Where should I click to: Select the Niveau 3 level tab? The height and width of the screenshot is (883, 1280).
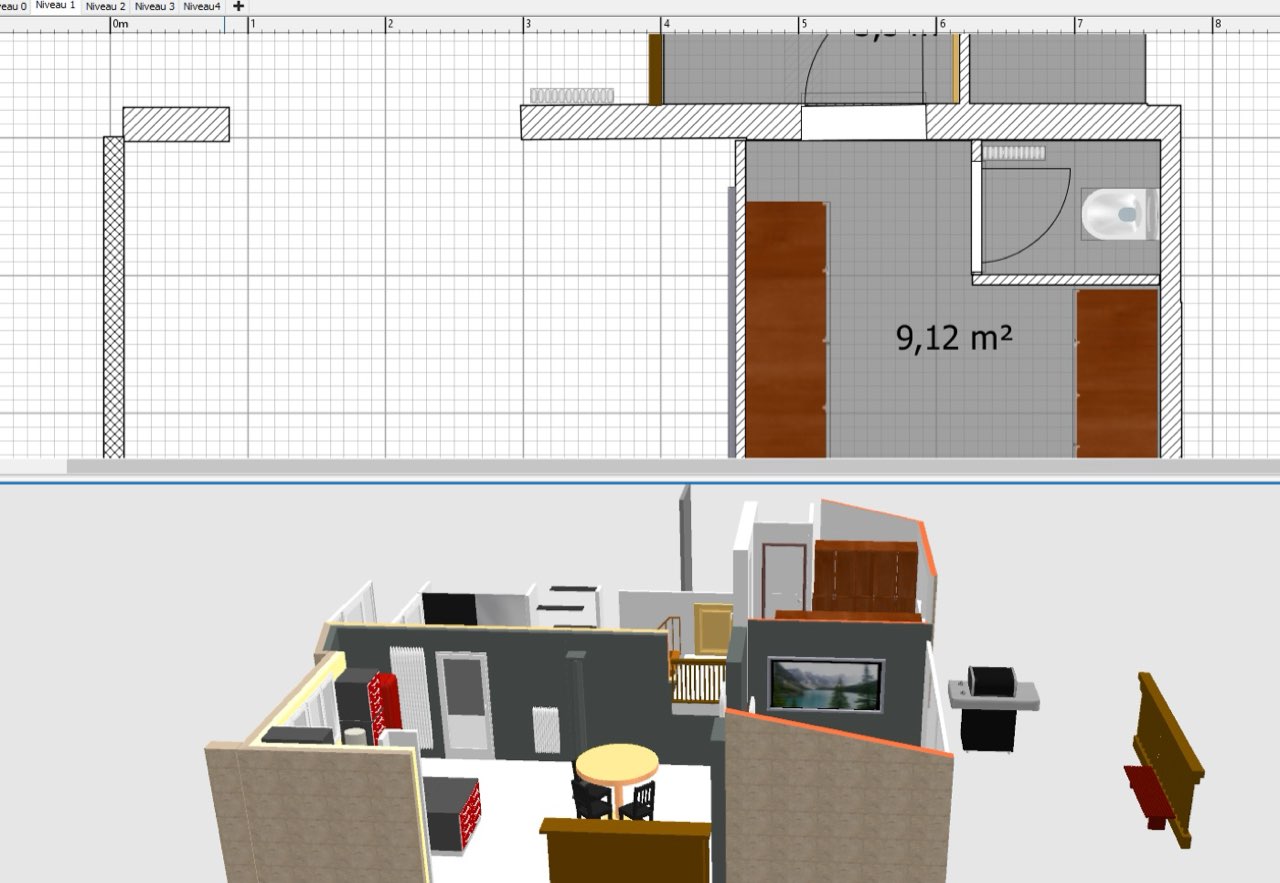point(154,6)
